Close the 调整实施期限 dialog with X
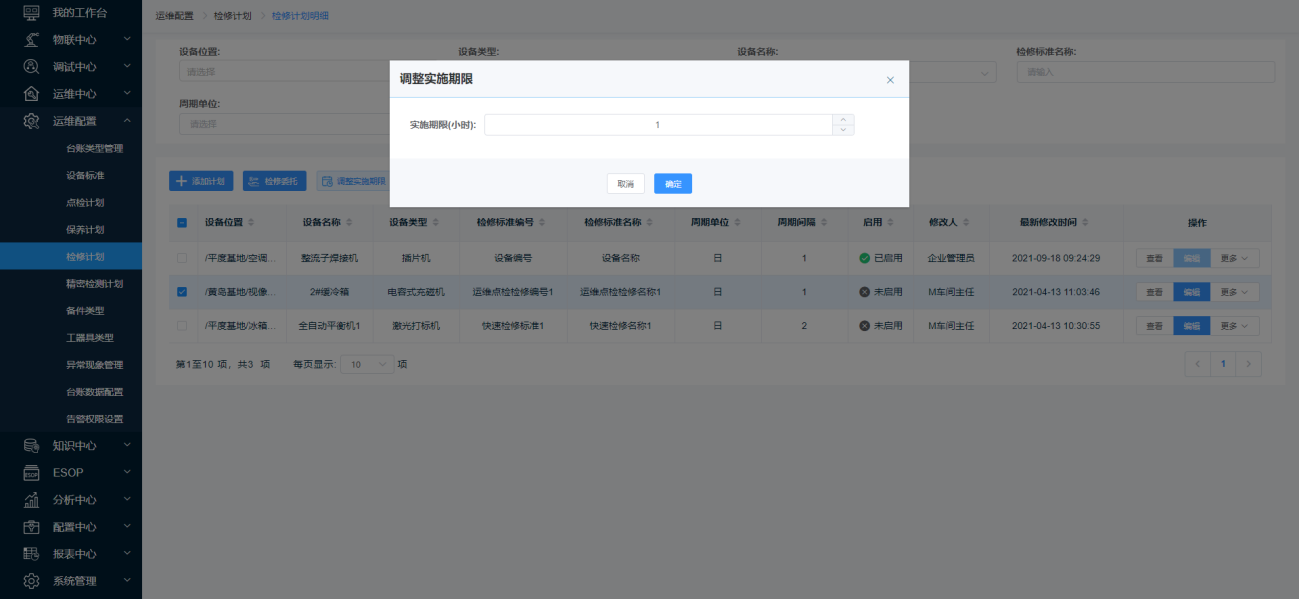 [890, 80]
